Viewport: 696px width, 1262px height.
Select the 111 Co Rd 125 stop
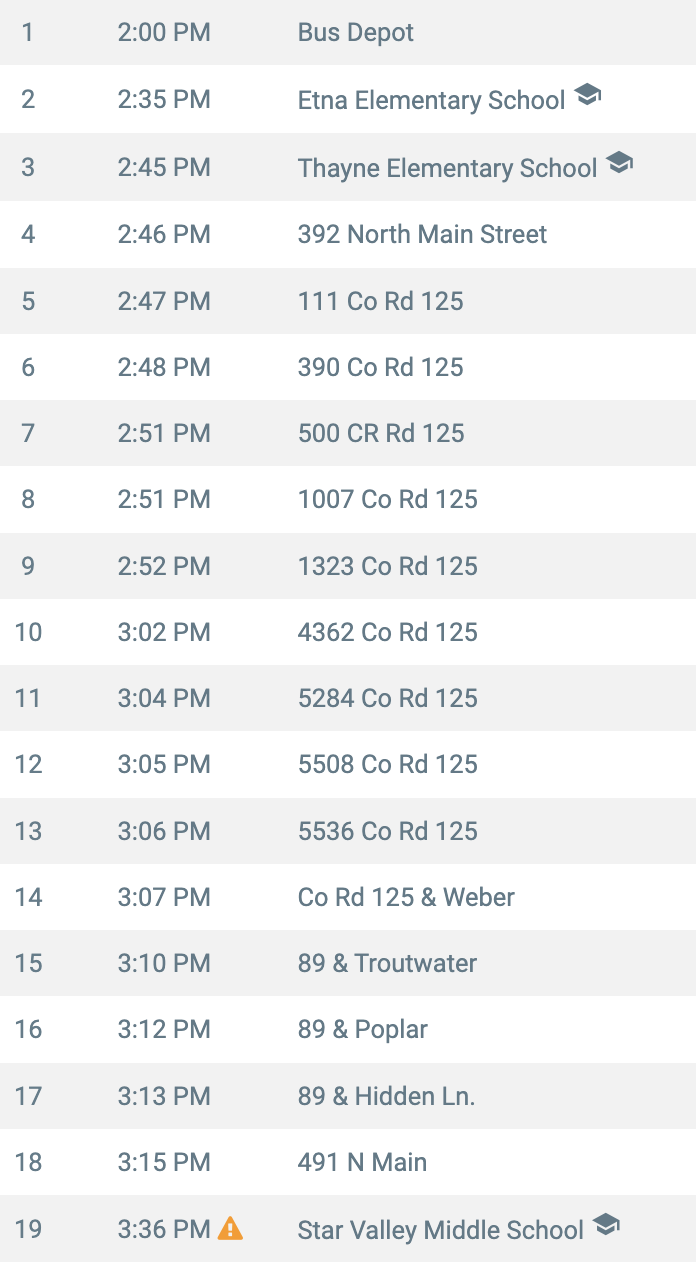coord(348,301)
